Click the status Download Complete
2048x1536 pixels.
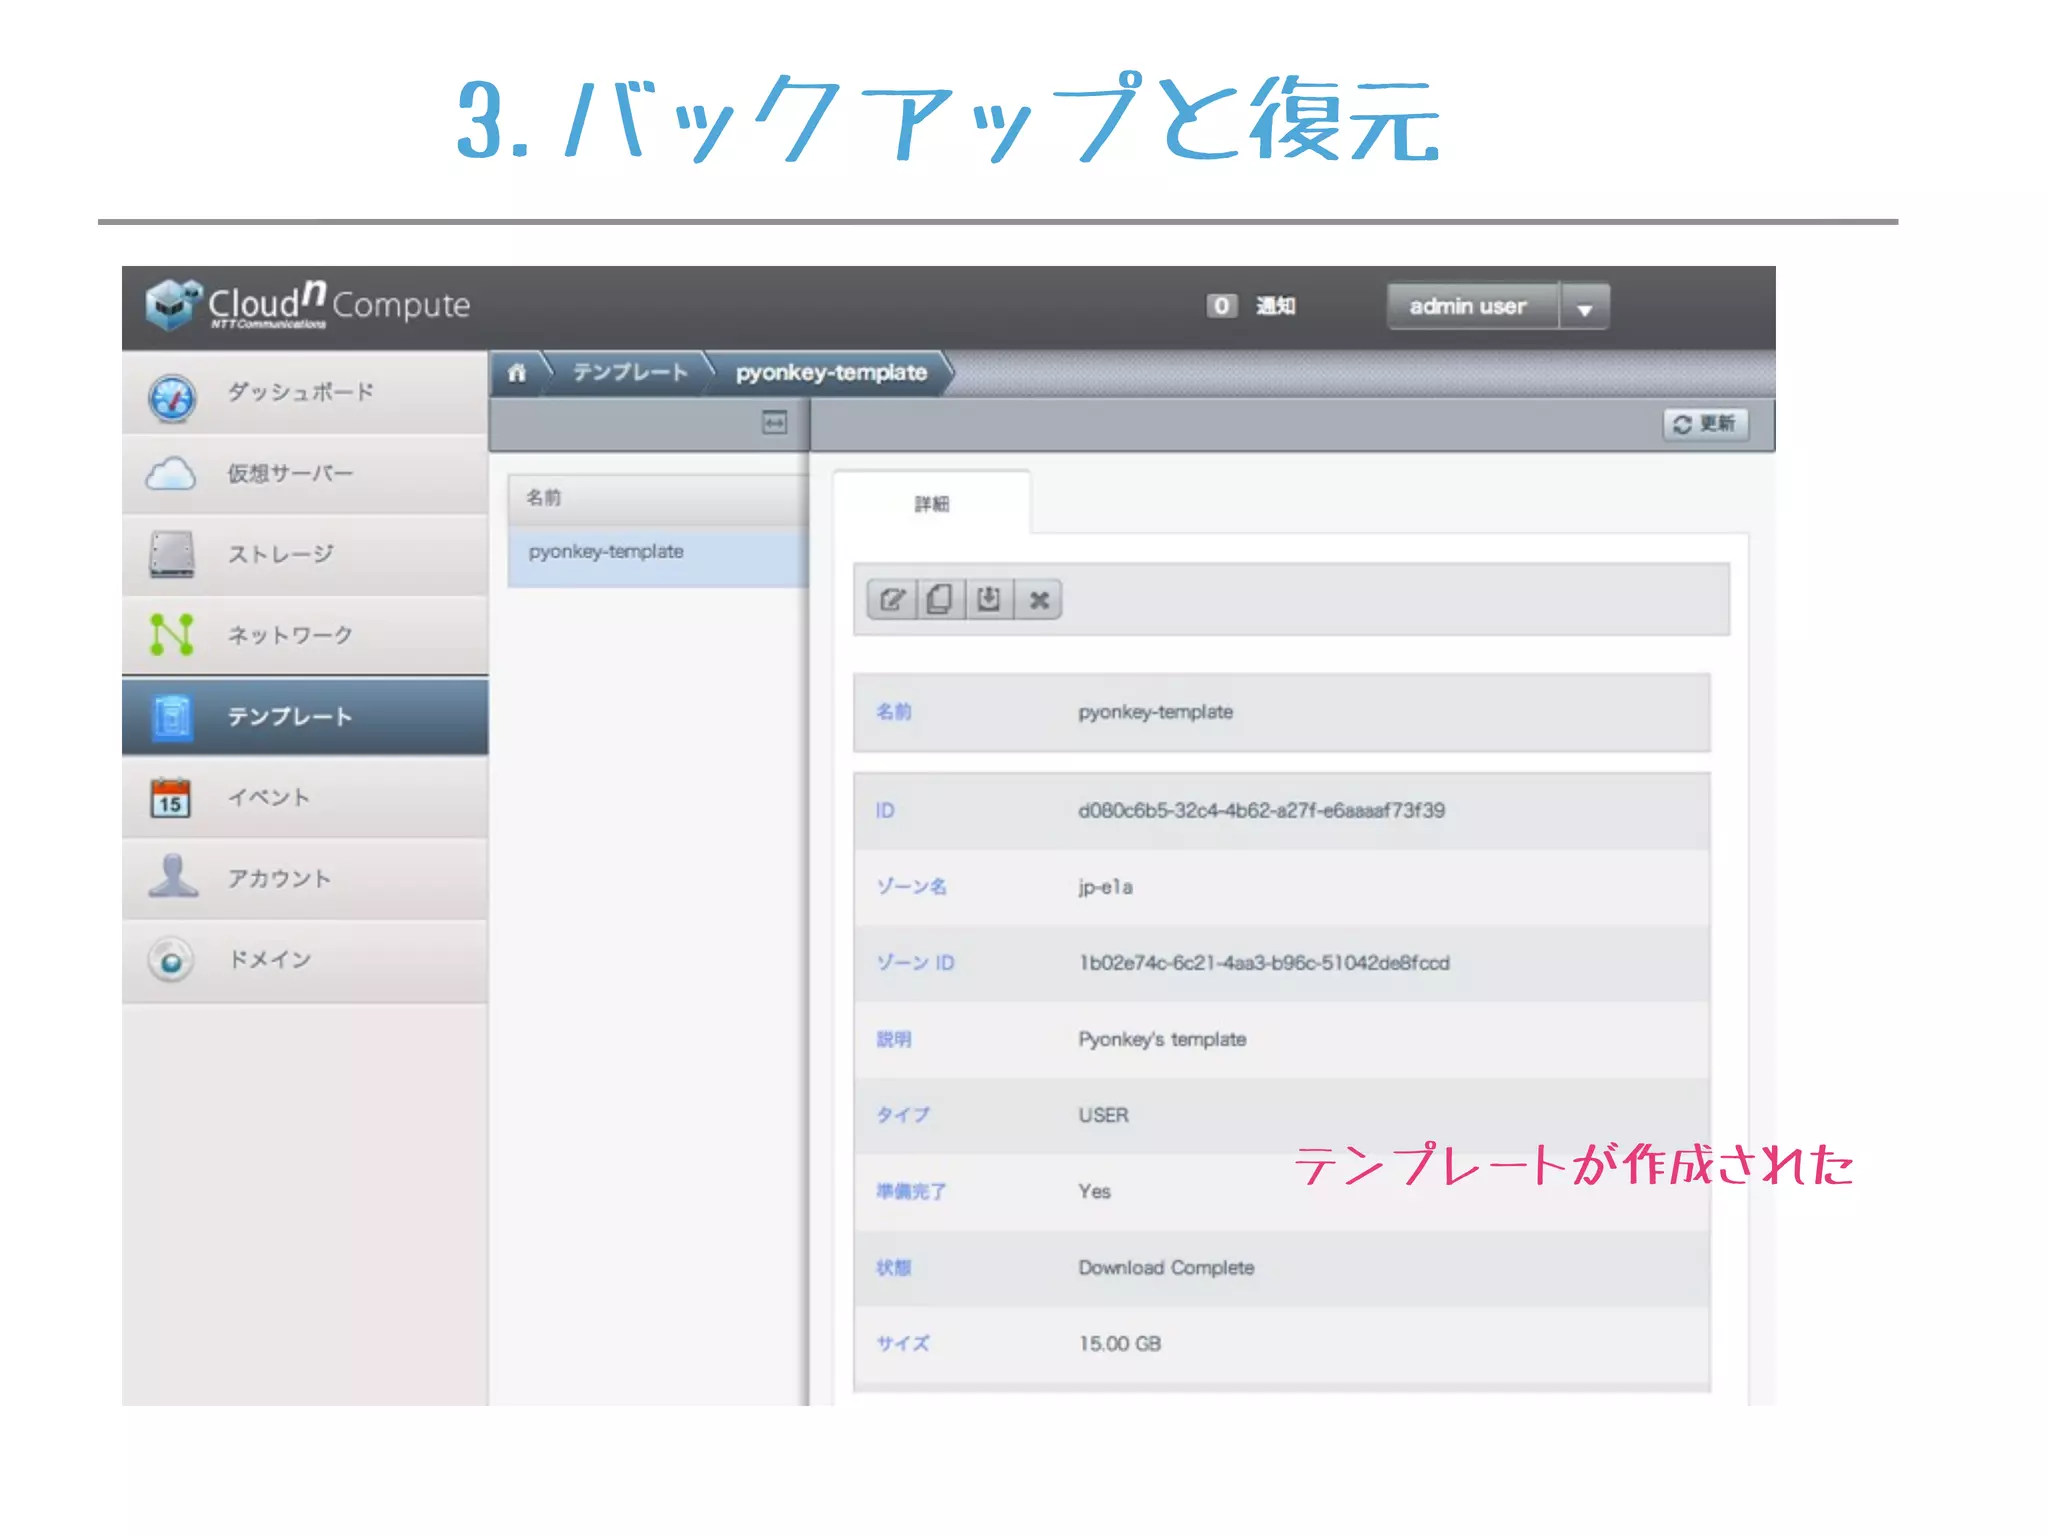[x=1166, y=1268]
